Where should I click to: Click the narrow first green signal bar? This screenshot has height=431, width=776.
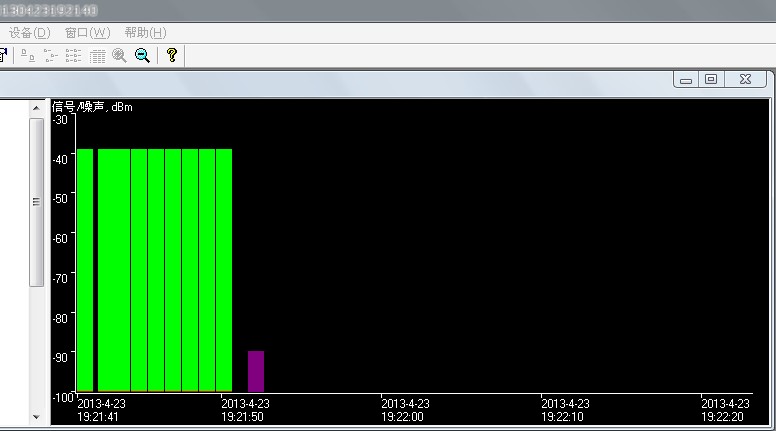click(85, 270)
